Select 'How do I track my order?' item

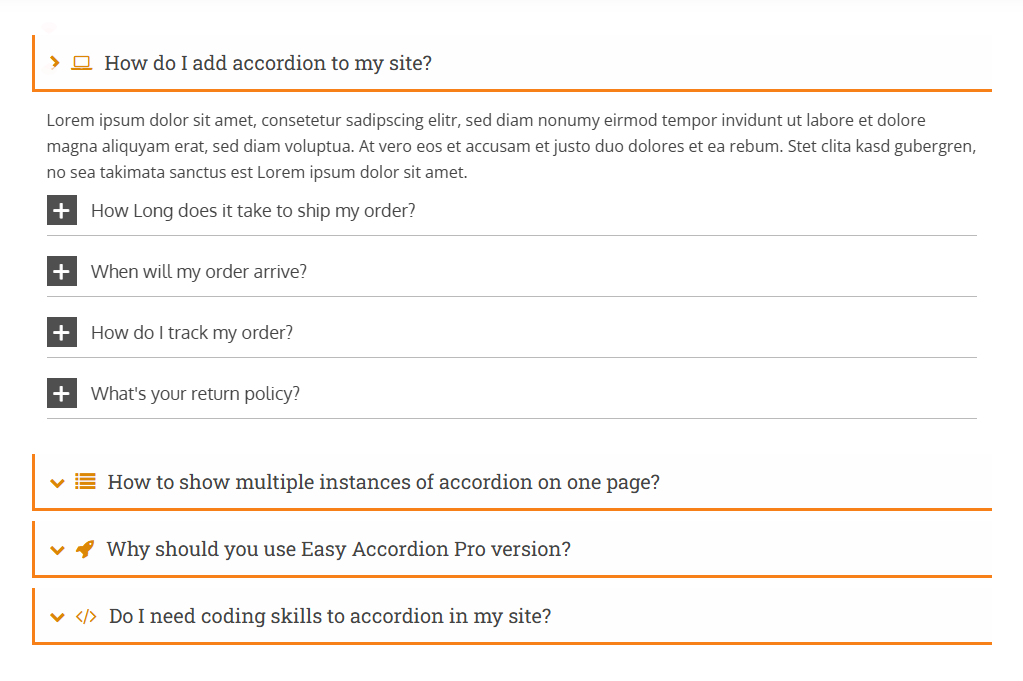192,333
